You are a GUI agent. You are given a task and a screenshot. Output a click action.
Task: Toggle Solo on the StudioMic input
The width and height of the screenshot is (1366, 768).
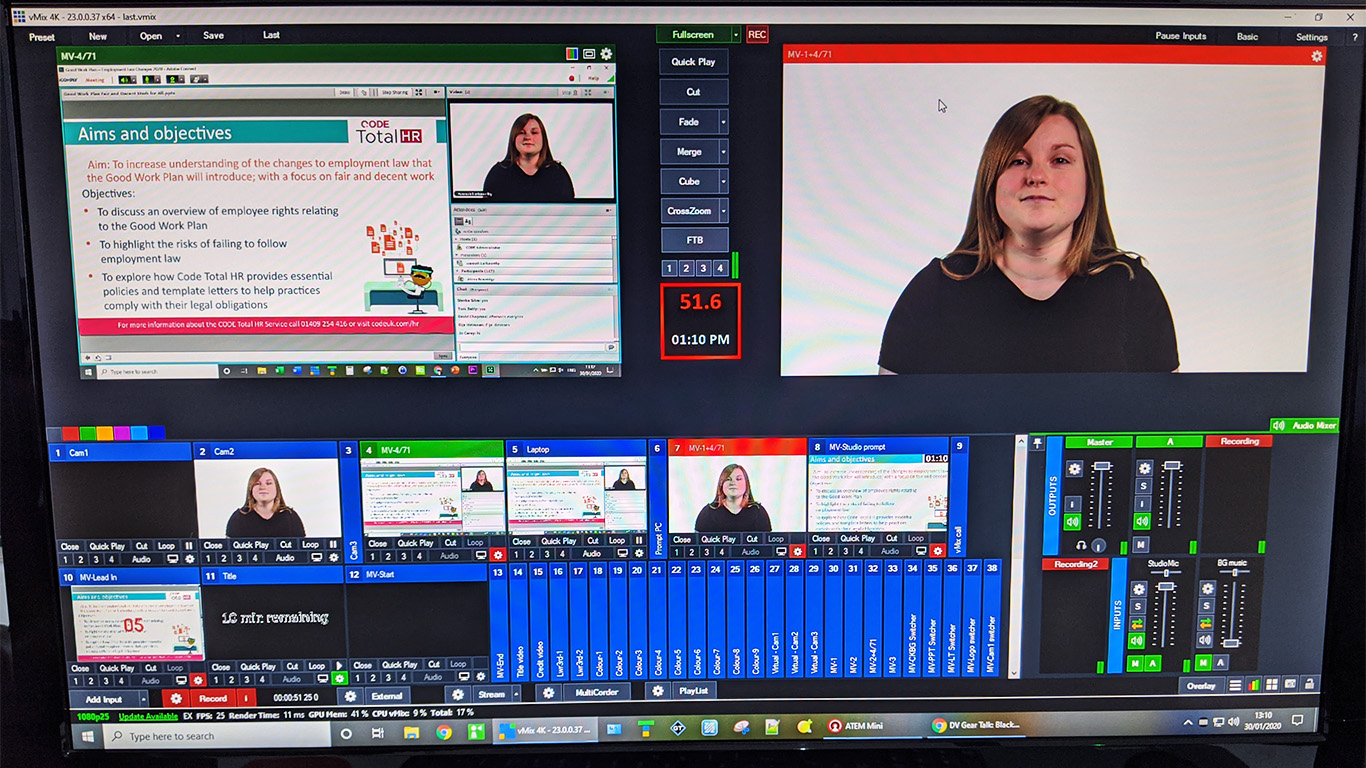(x=1138, y=607)
